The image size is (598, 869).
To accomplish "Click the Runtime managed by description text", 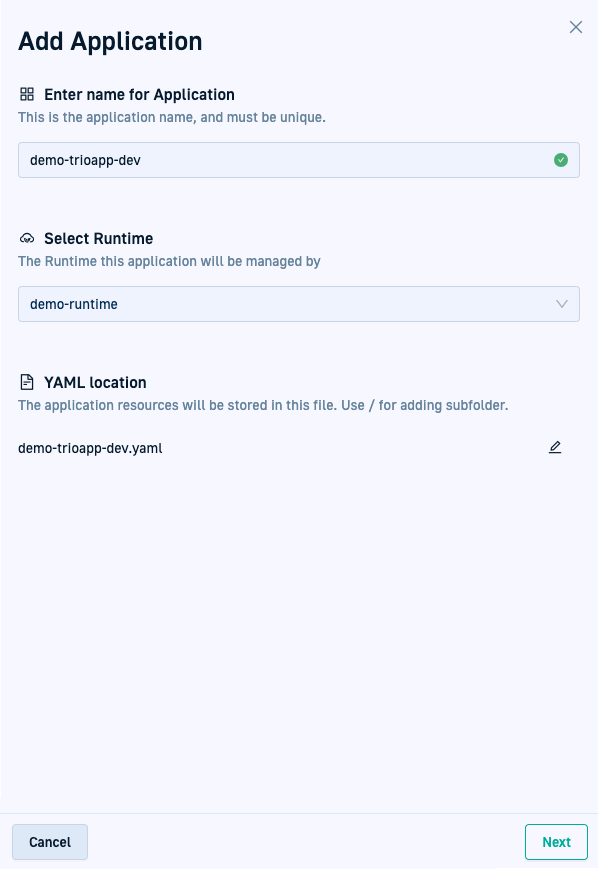I will coord(169,261).
